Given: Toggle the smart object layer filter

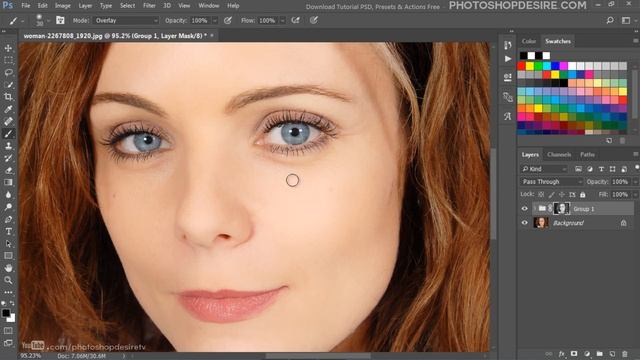Looking at the screenshot, I should (x=624, y=169).
